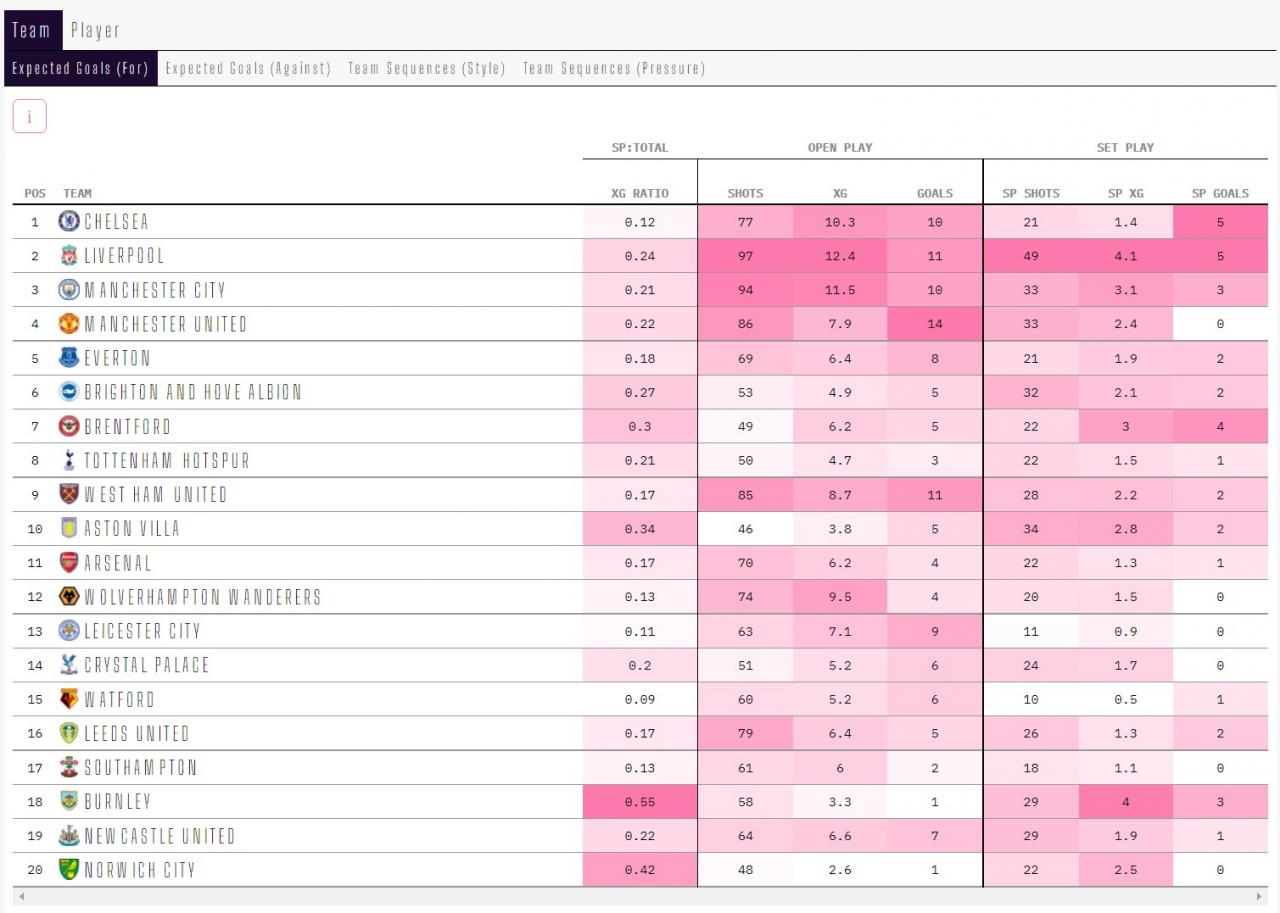Click the West Ham United crest

68,494
